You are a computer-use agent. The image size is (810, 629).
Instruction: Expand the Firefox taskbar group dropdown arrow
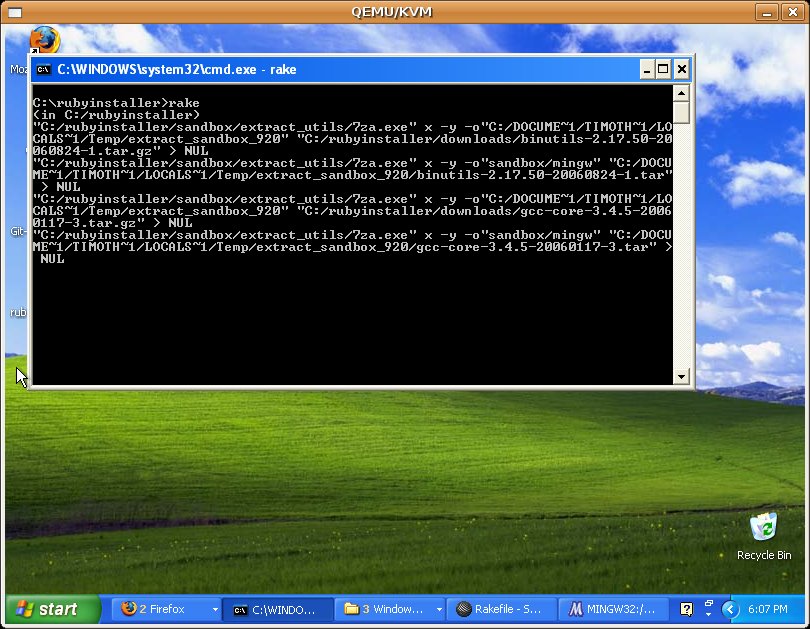pyautogui.click(x=215, y=609)
